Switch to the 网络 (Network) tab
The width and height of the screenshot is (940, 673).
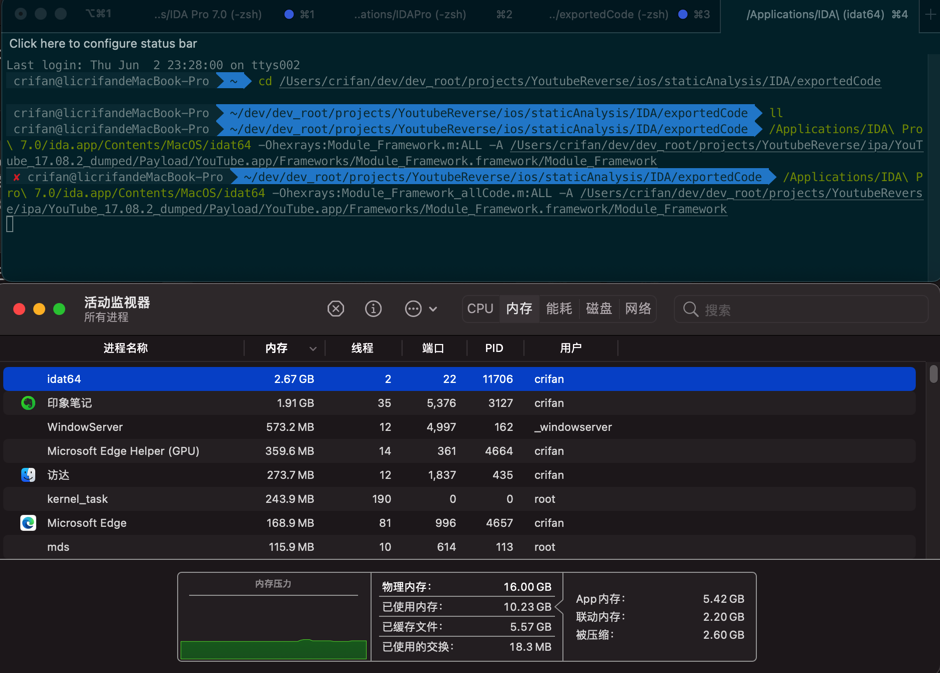pos(637,308)
